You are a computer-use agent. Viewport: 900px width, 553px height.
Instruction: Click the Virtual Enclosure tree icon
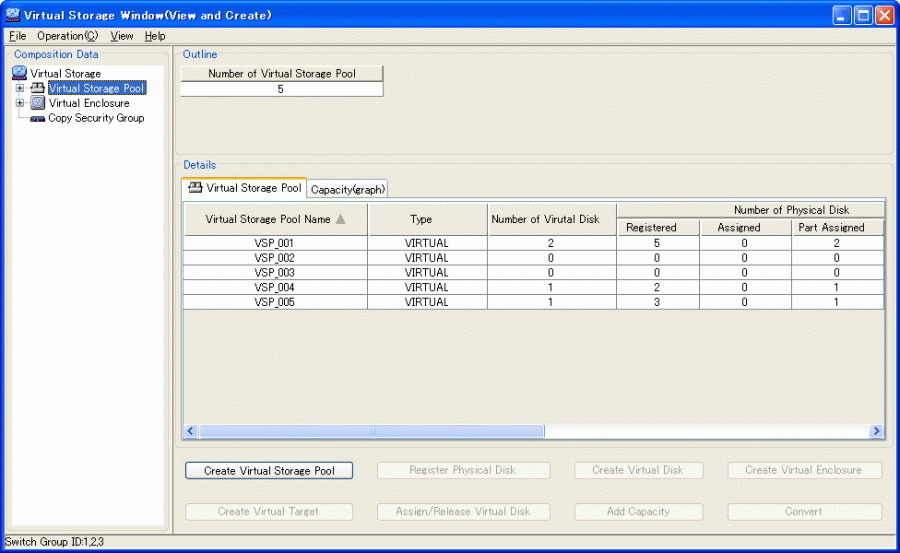click(38, 103)
